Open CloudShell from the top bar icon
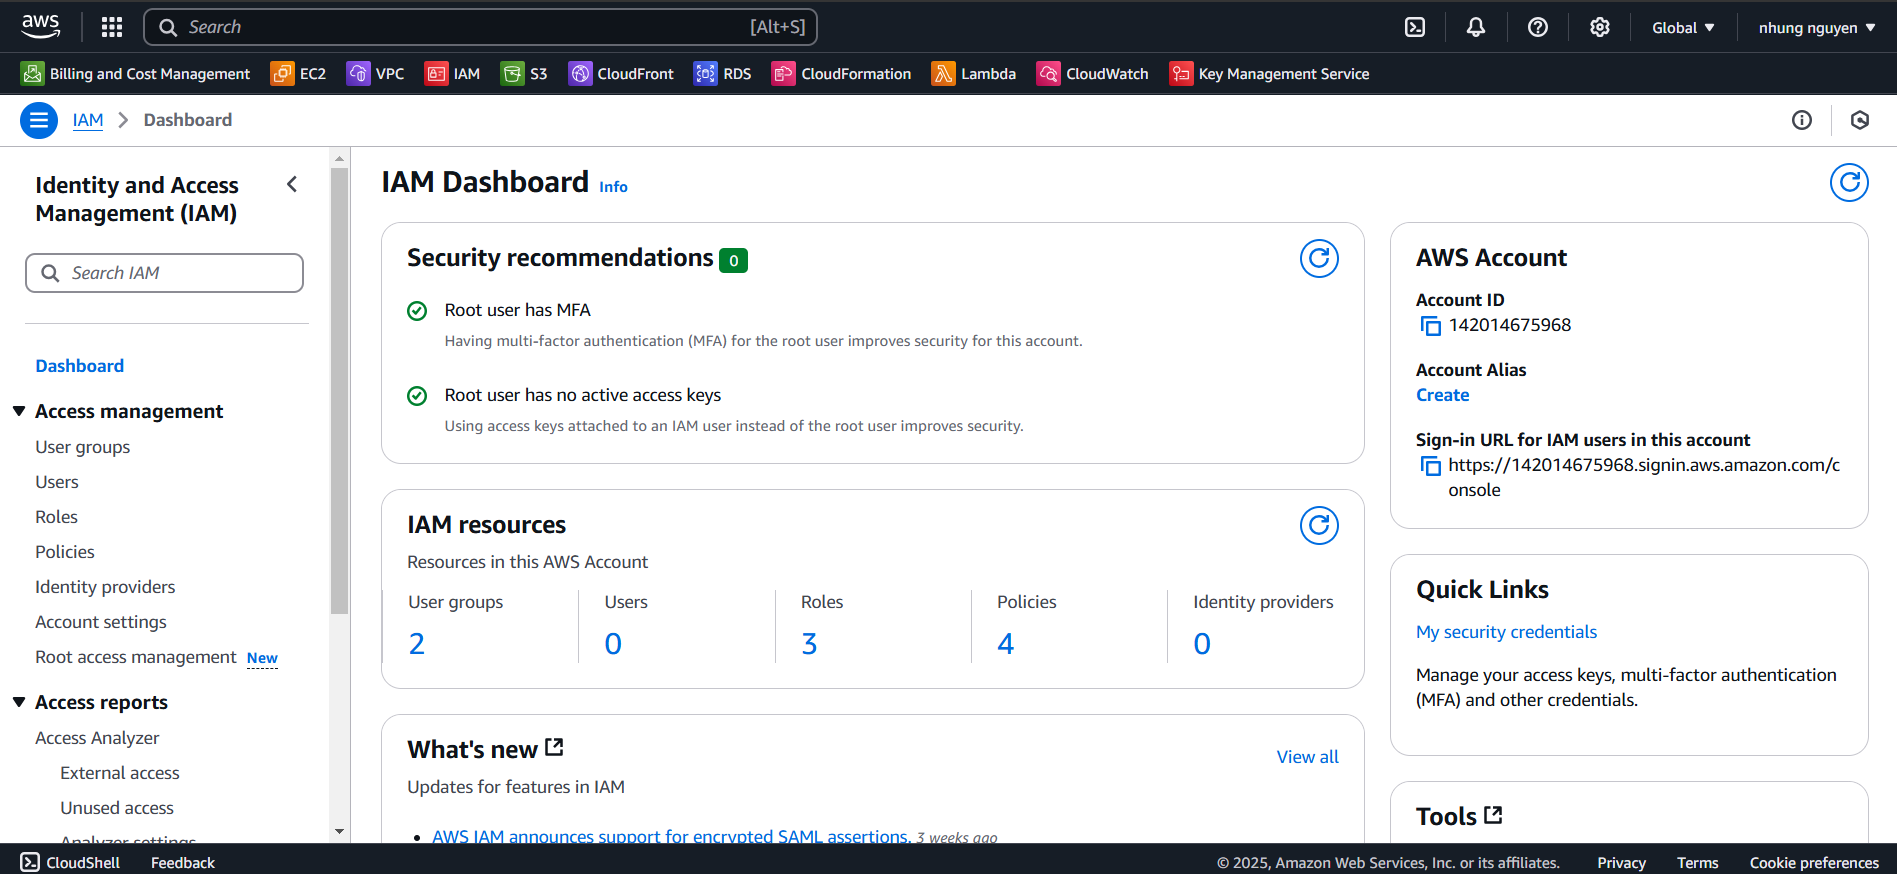The image size is (1897, 874). click(1415, 27)
